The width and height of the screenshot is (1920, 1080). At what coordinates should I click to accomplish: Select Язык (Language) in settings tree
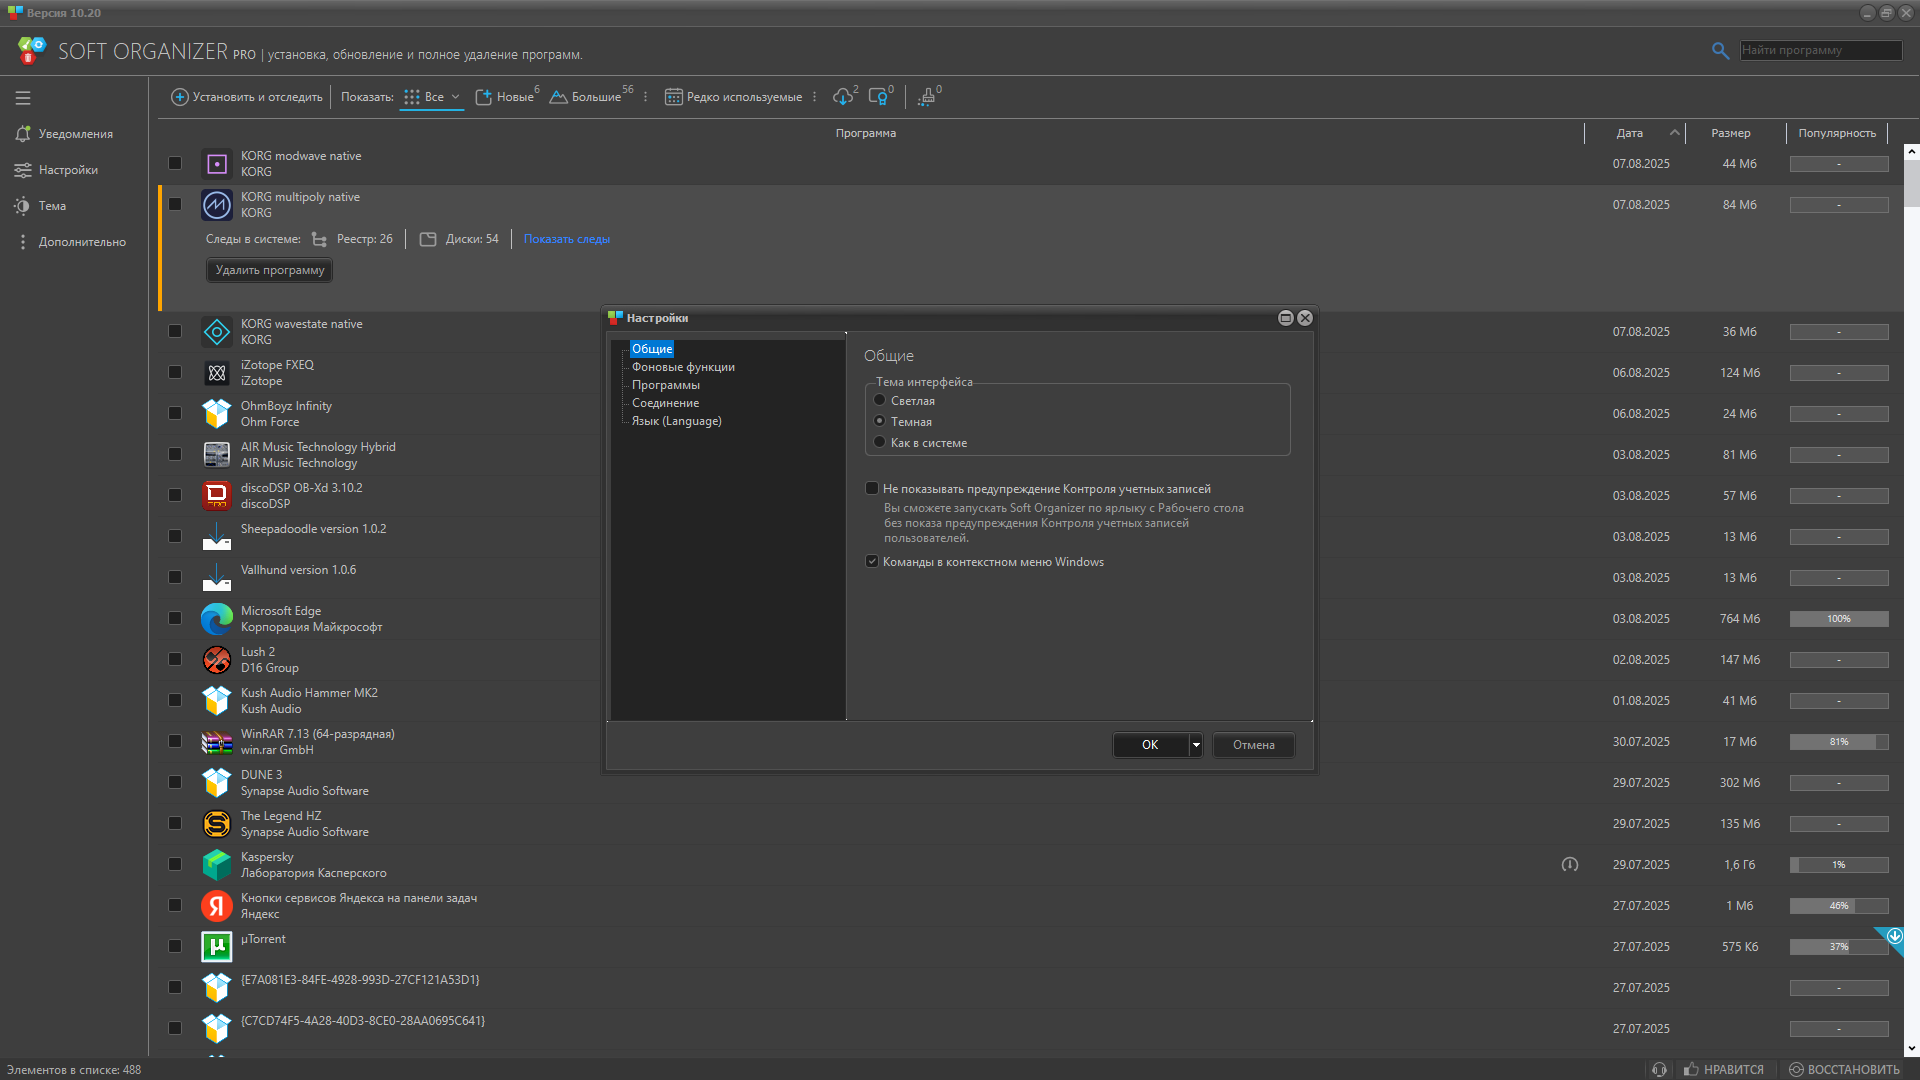(x=677, y=421)
